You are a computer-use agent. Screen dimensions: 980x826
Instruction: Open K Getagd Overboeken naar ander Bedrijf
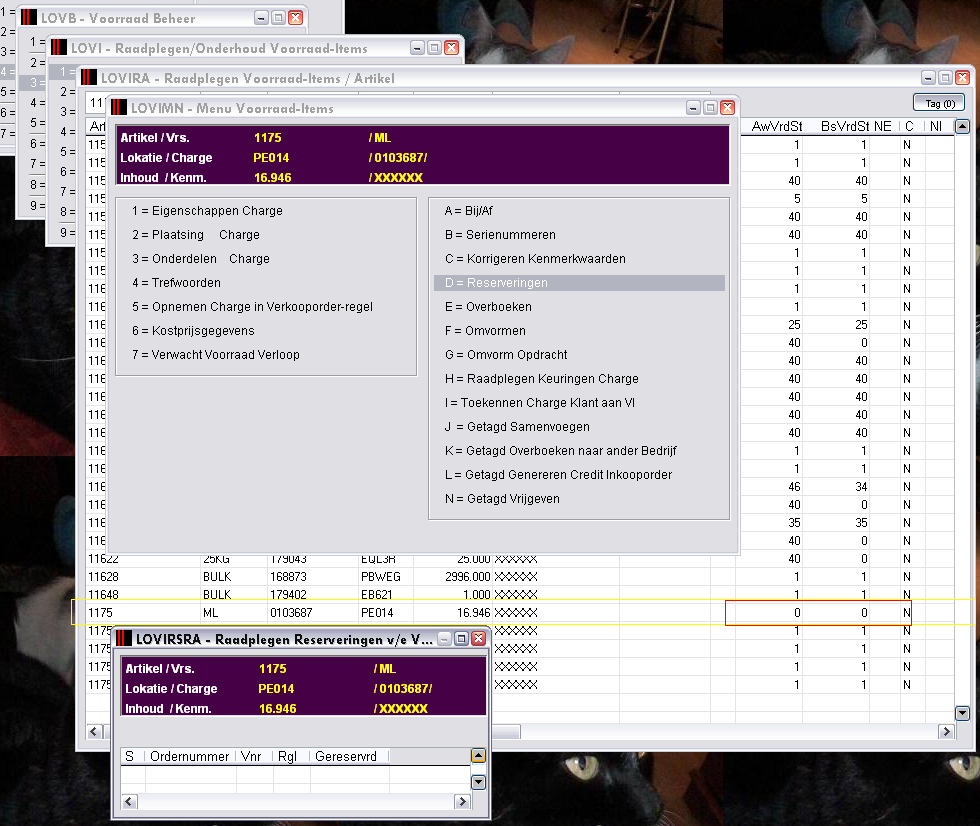click(561, 451)
